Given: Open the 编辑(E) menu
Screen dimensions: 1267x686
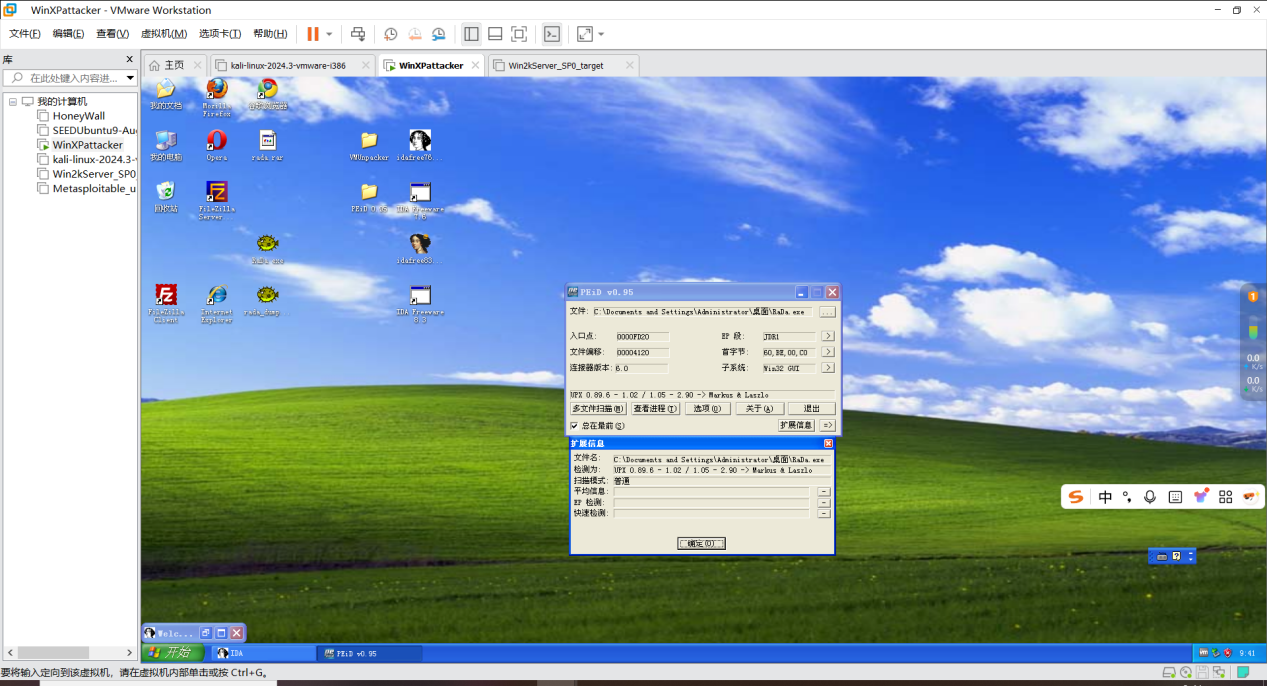Looking at the screenshot, I should [69, 34].
